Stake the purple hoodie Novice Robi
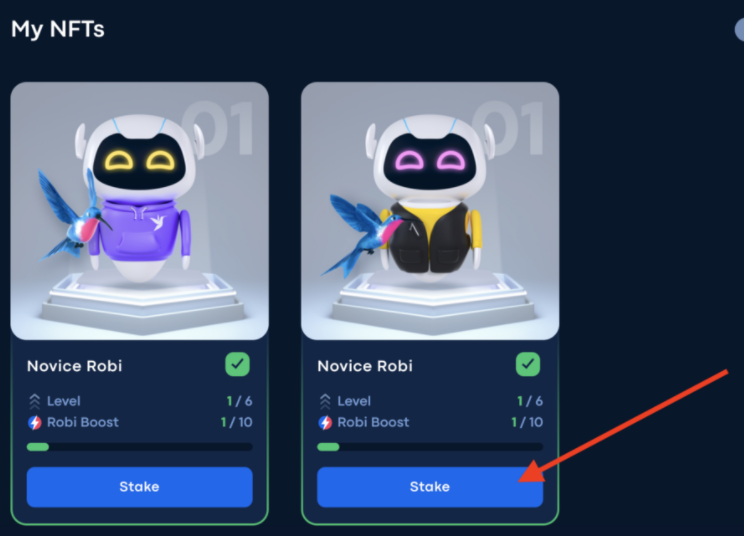Screen dimensions: 744x536 (140, 487)
